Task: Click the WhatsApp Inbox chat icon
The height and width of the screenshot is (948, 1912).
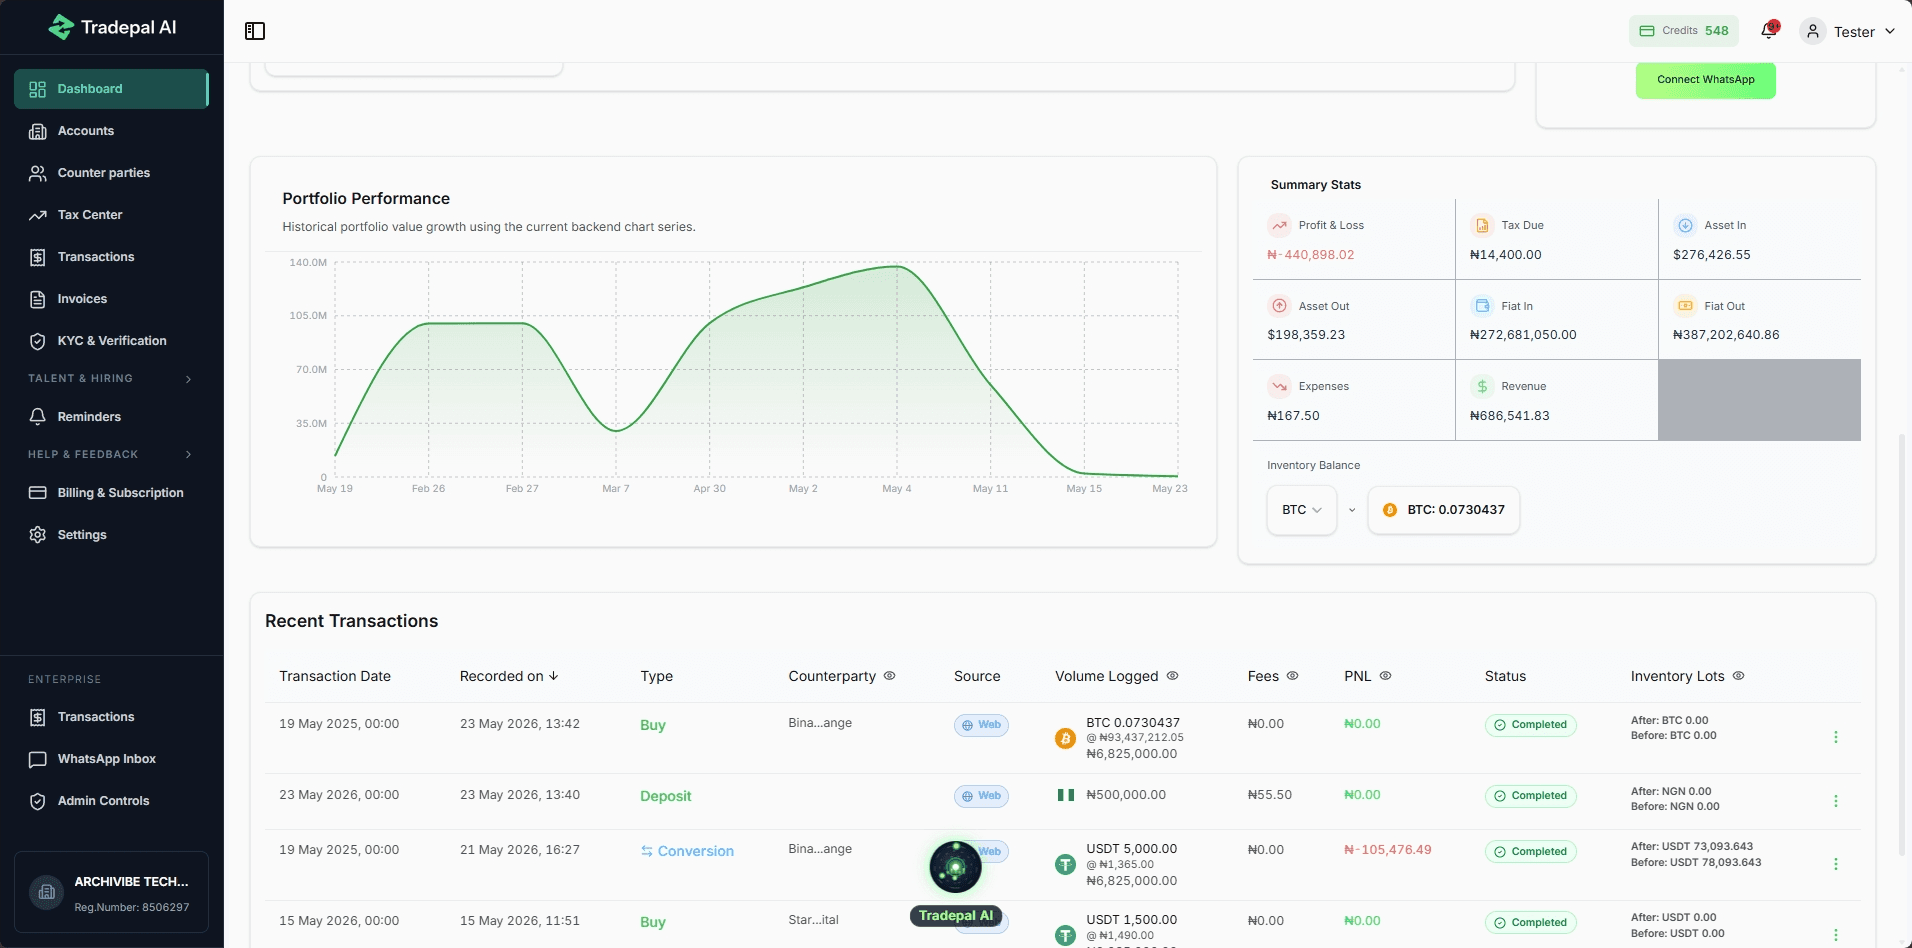Action: pyautogui.click(x=38, y=759)
